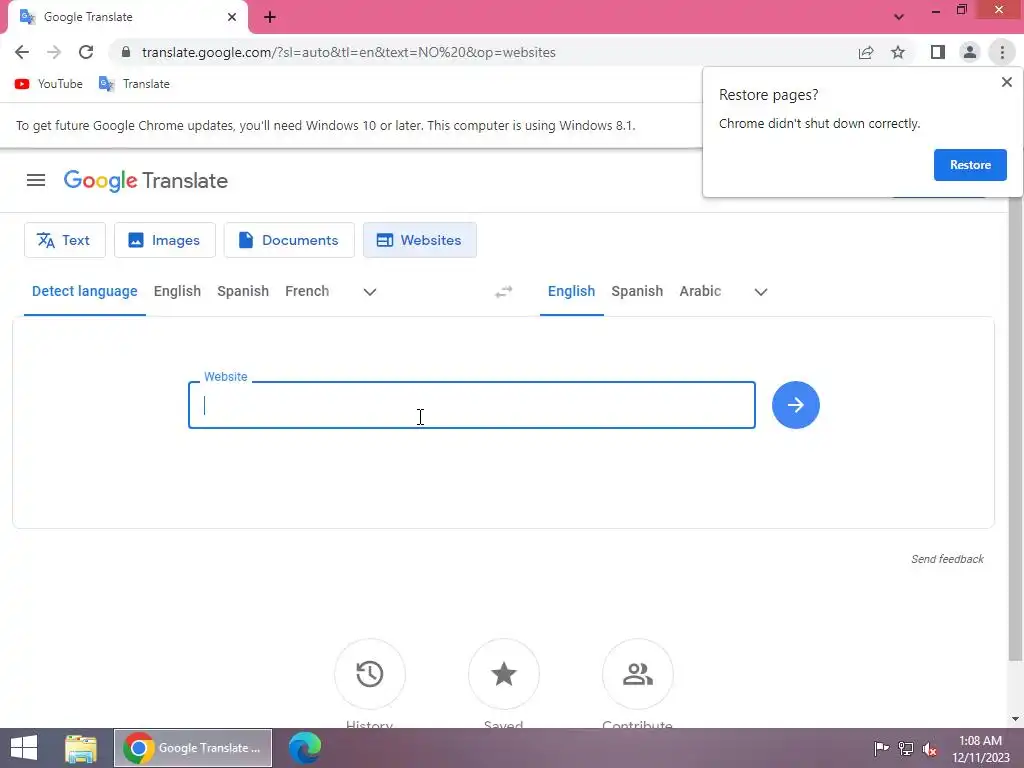Image resolution: width=1024 pixels, height=768 pixels.
Task: Click the Send feedback link
Action: [947, 559]
